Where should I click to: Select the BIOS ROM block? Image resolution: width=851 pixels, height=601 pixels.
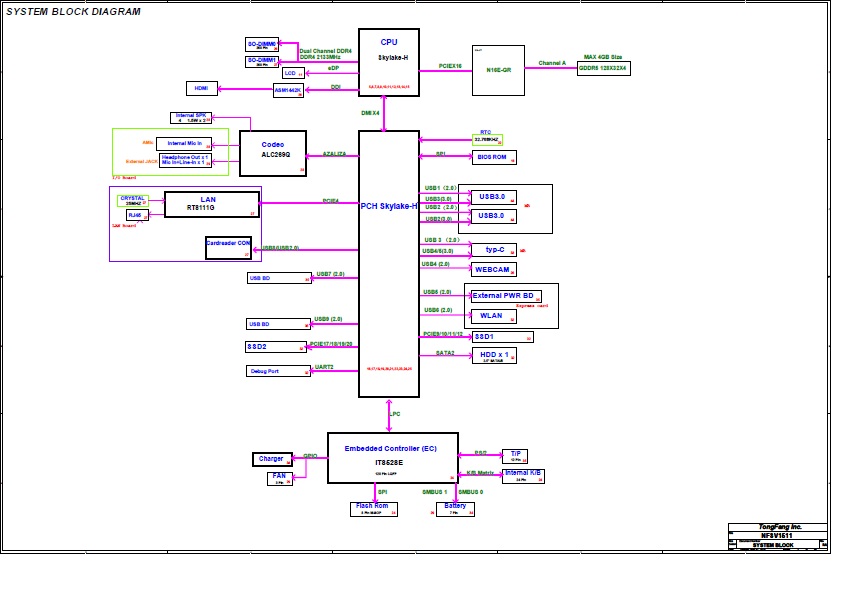pyautogui.click(x=494, y=158)
